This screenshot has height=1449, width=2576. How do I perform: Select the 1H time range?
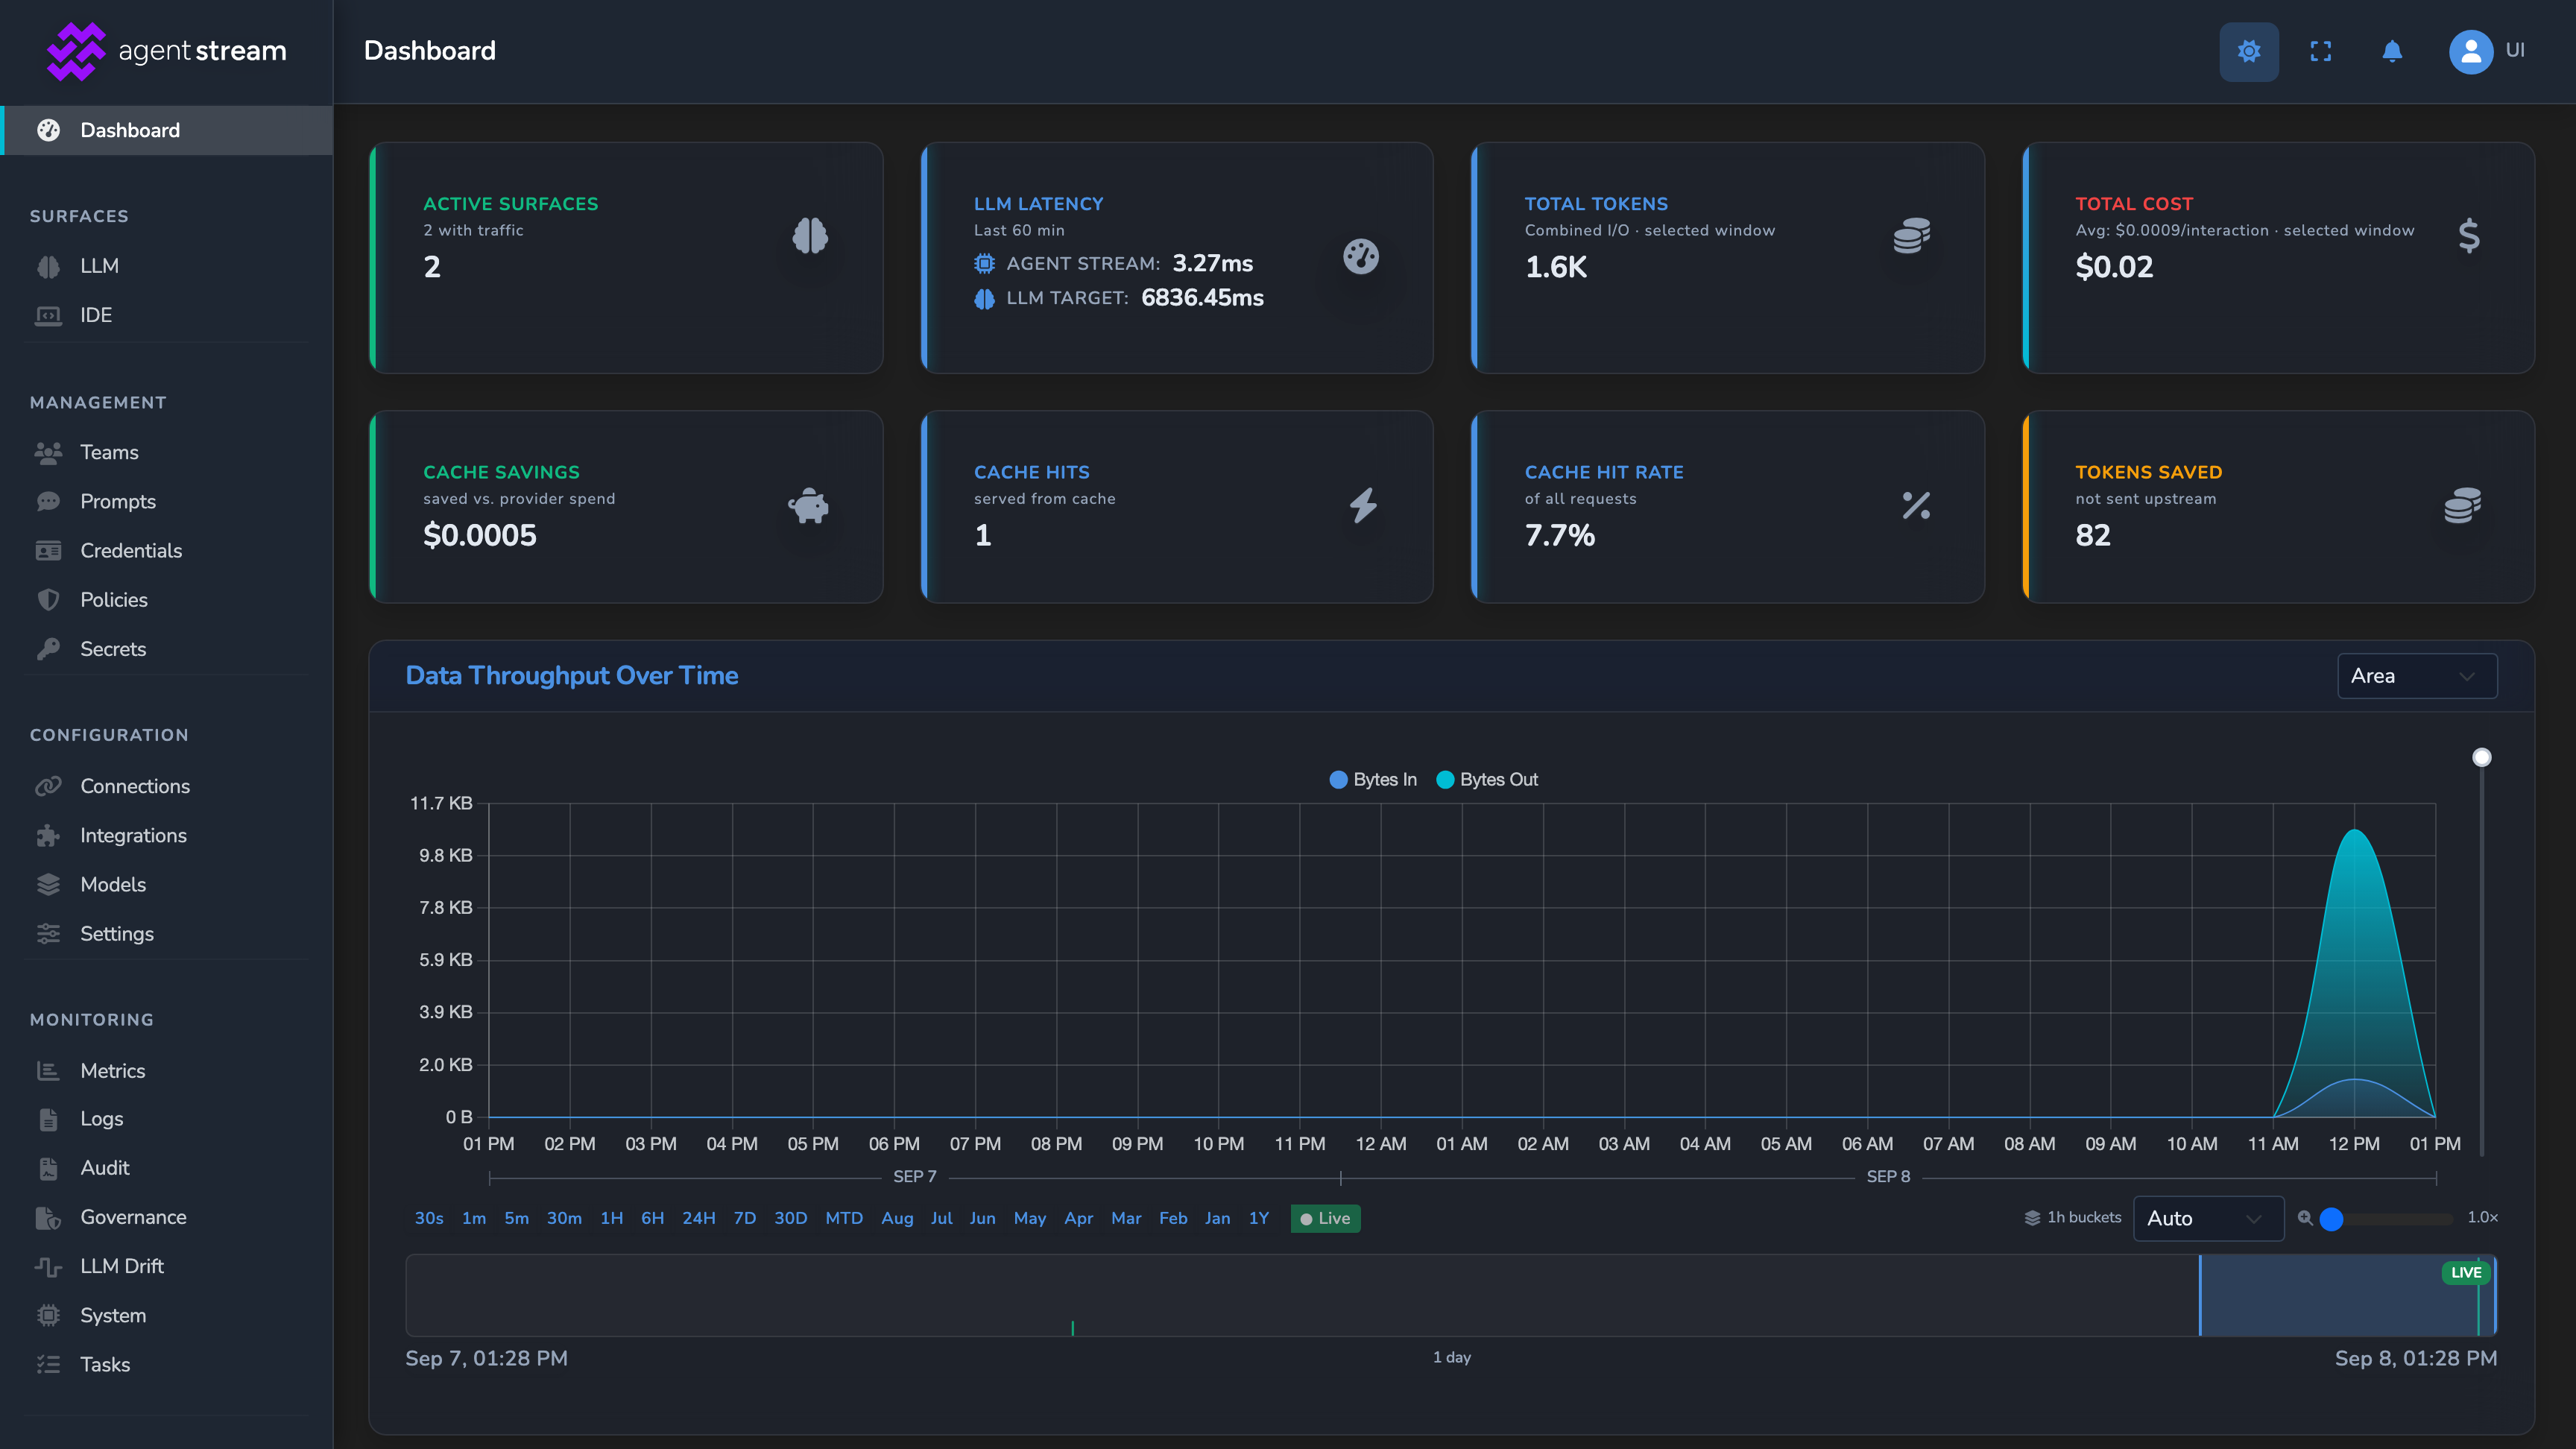(611, 1218)
